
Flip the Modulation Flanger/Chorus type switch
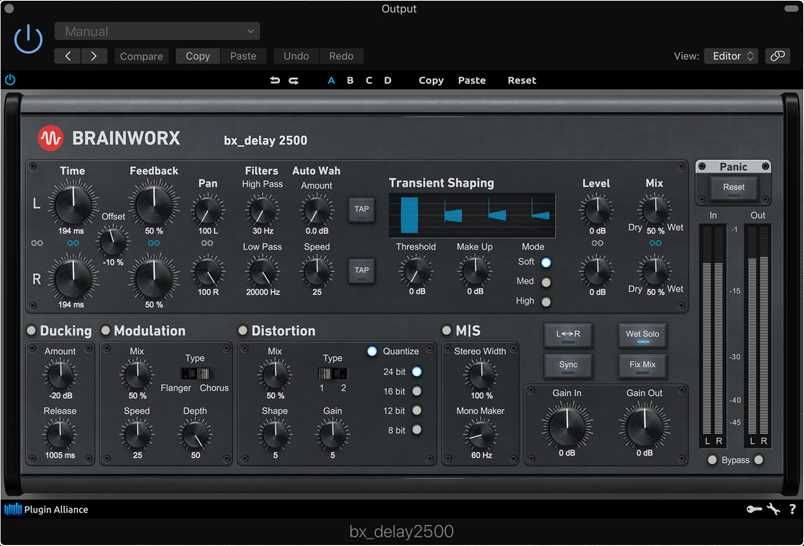click(195, 373)
